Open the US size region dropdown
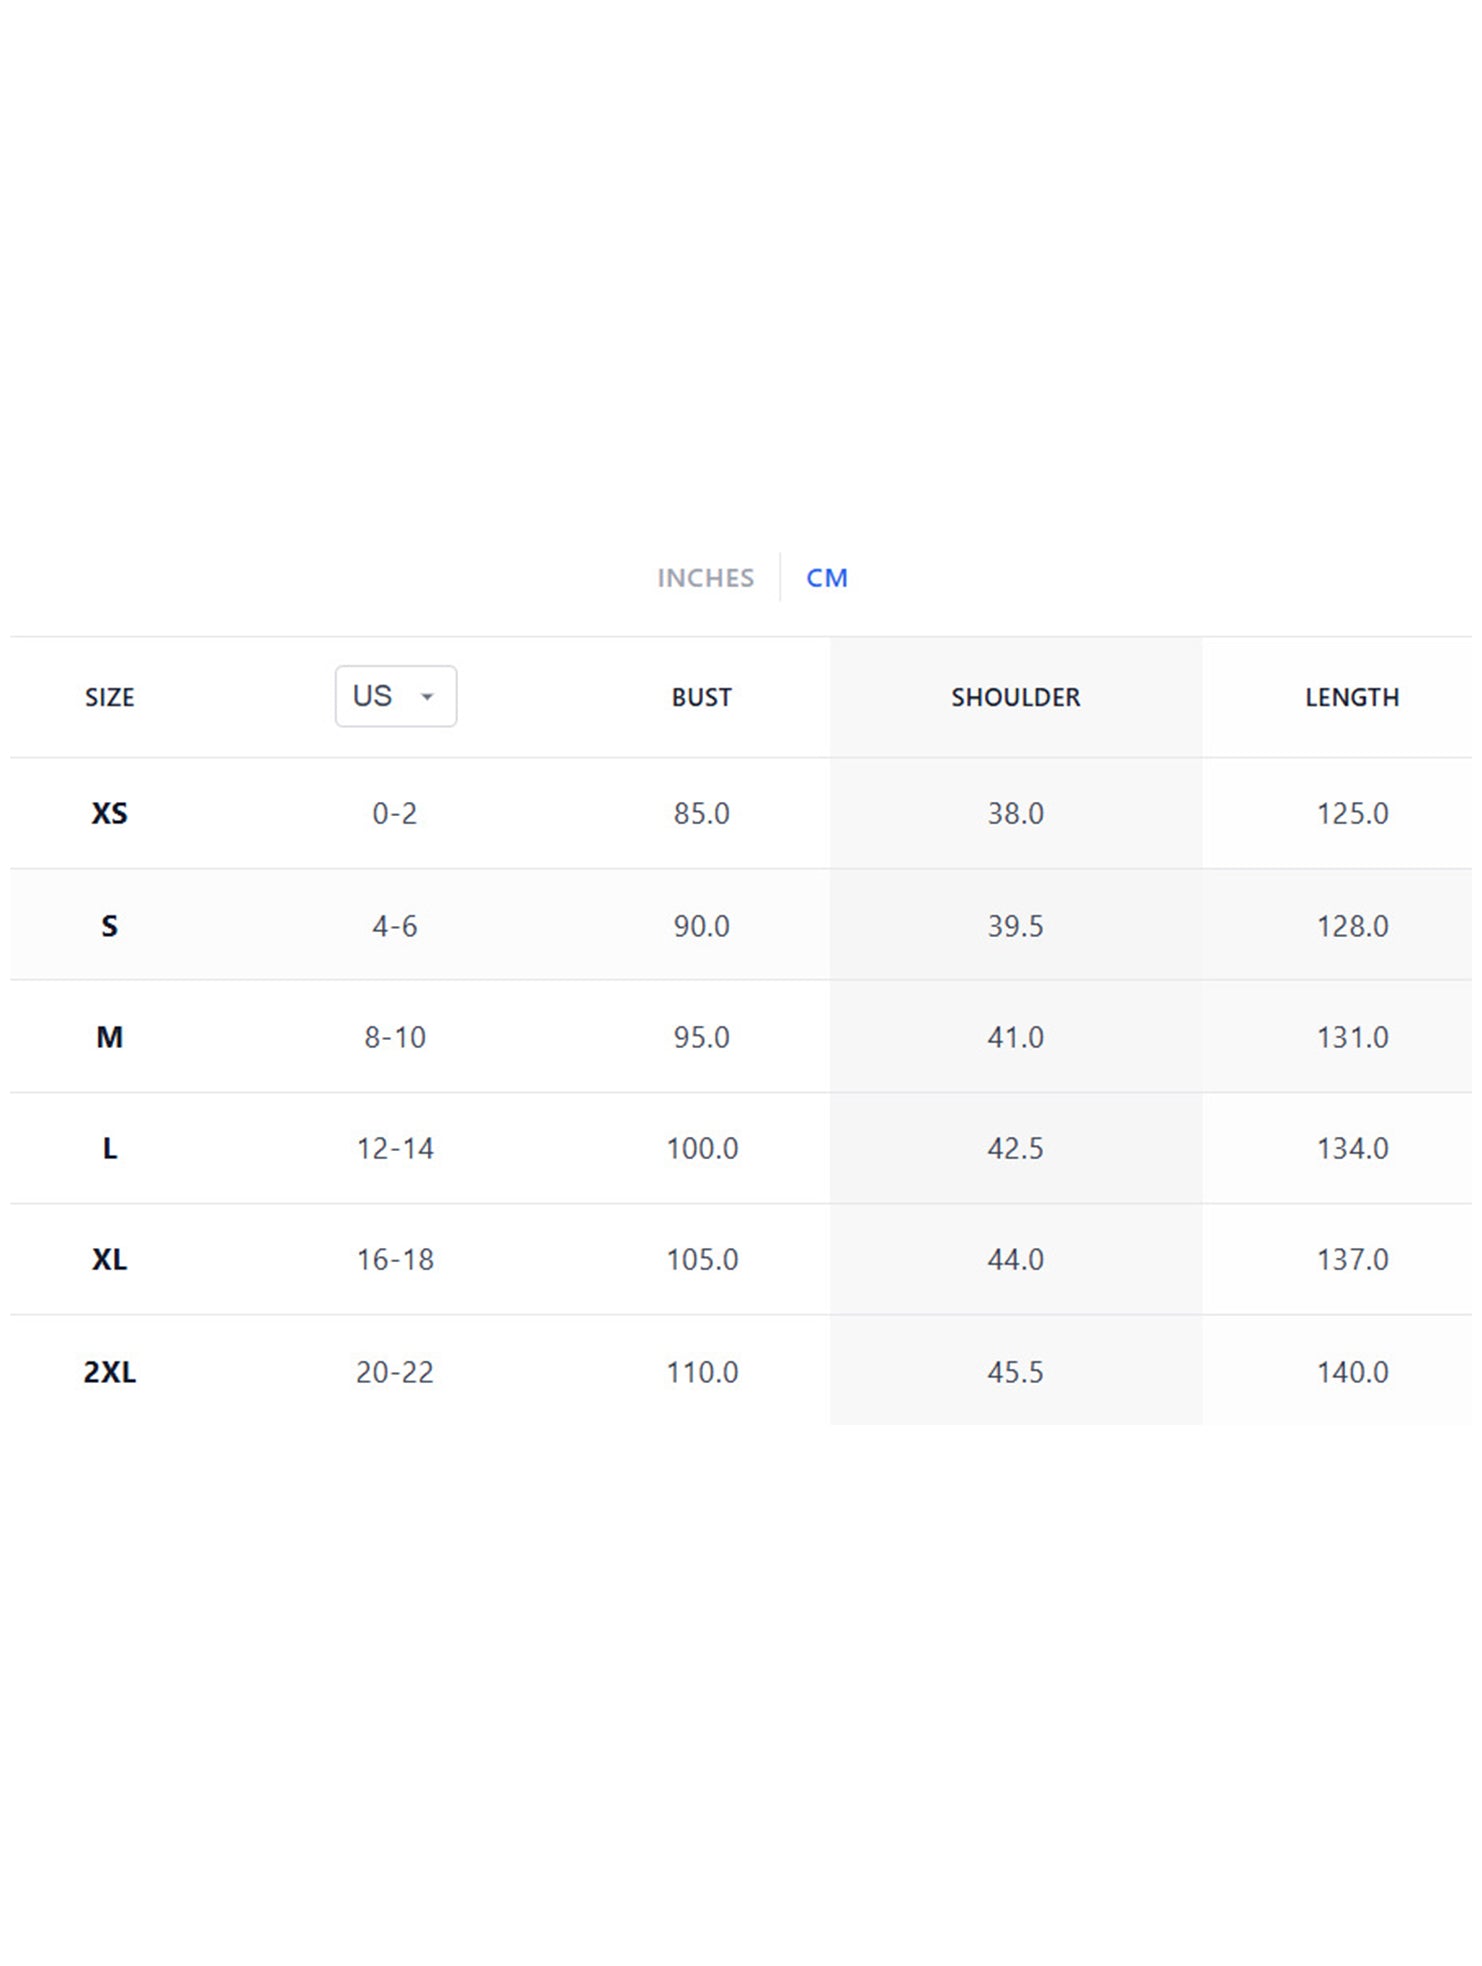The height and width of the screenshot is (1966, 1482). tap(395, 696)
